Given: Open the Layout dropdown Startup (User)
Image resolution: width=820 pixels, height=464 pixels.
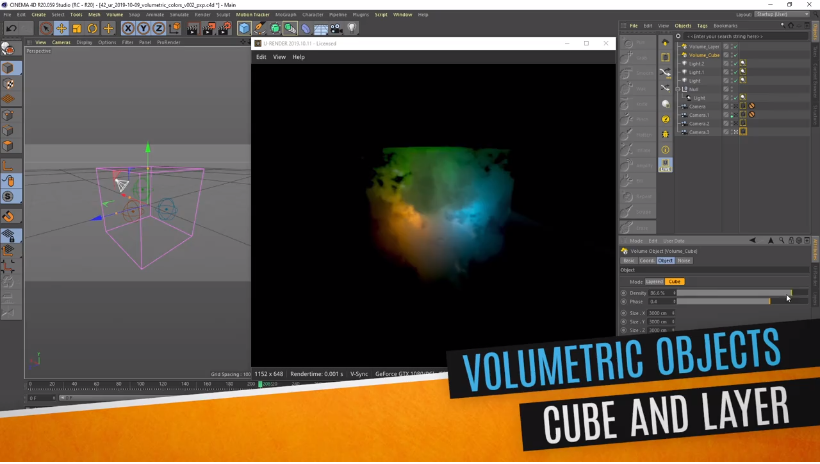Looking at the screenshot, I should 768,14.
